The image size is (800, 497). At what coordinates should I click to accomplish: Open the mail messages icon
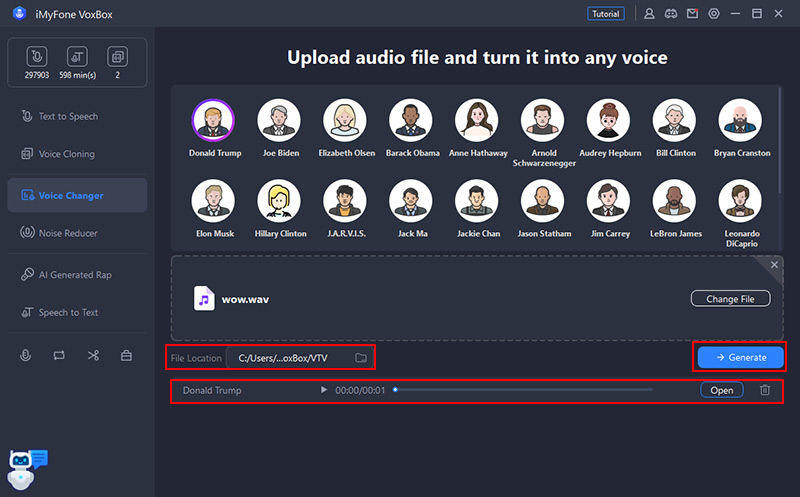(692, 14)
